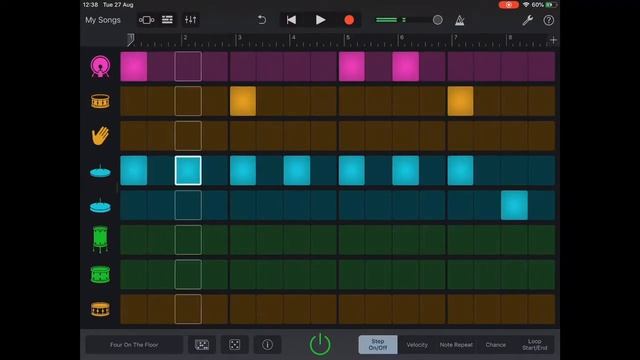Turn off the first kick drum step

coord(134,66)
